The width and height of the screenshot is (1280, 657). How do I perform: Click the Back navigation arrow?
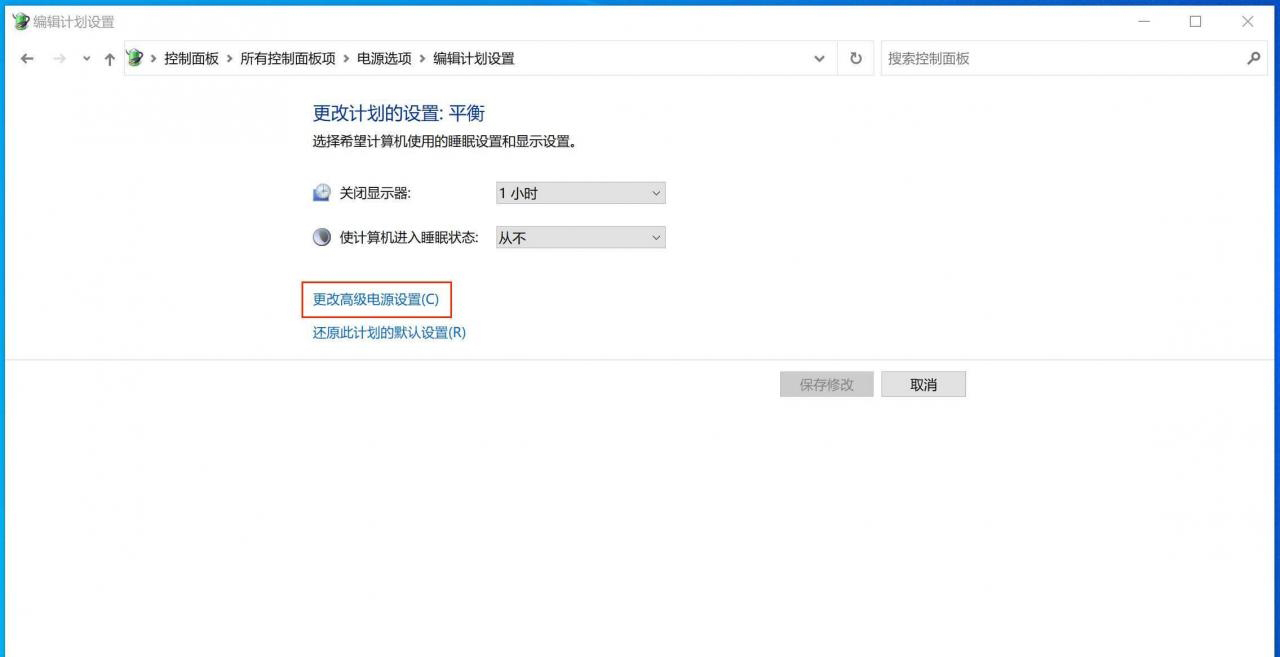(x=27, y=59)
